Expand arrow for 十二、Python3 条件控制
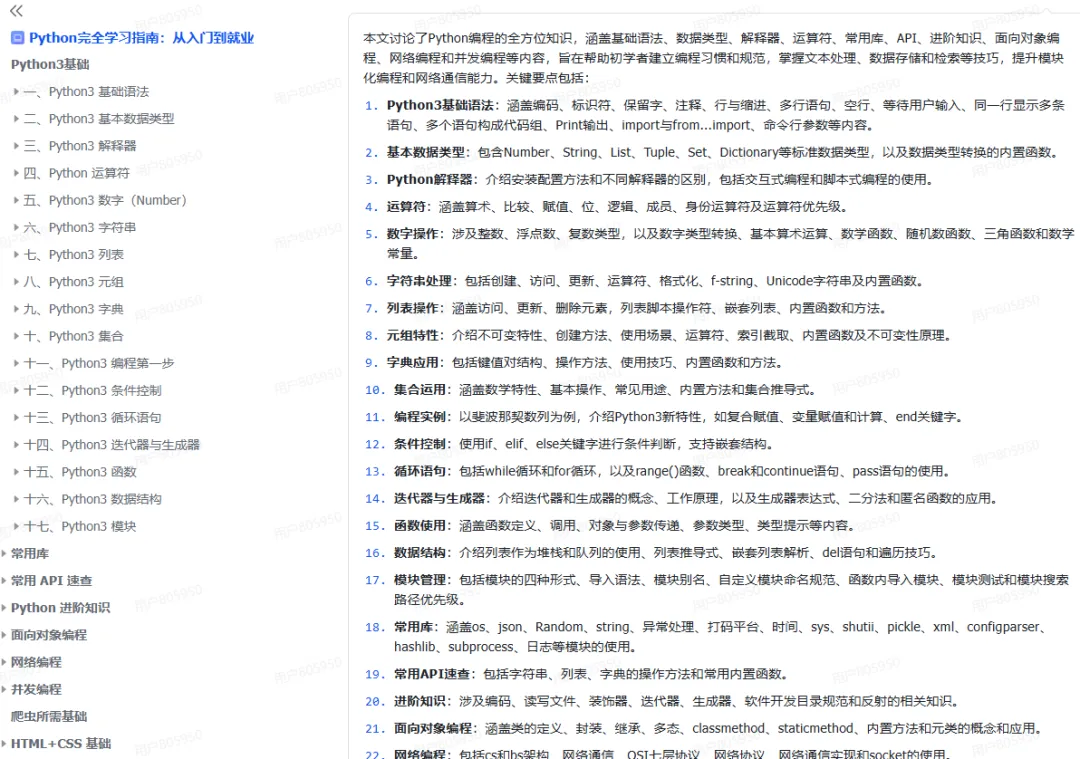1080x759 pixels. (16, 391)
